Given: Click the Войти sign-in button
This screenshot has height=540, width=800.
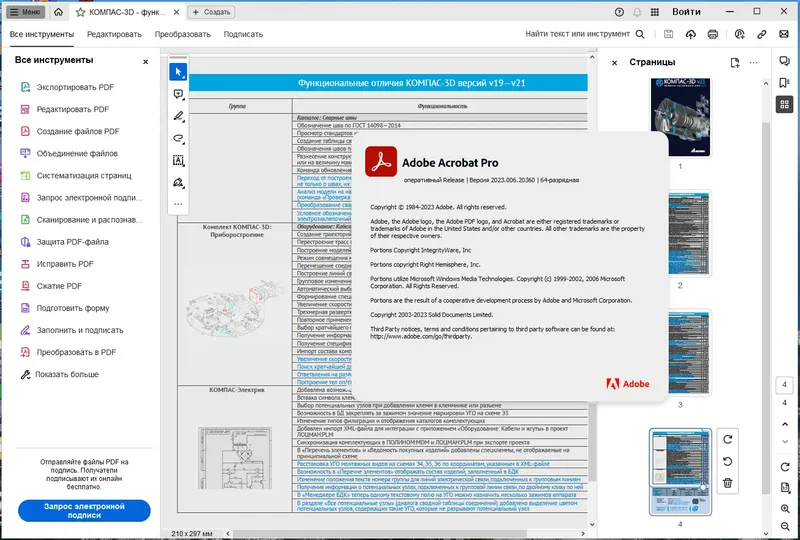Looking at the screenshot, I should point(686,12).
